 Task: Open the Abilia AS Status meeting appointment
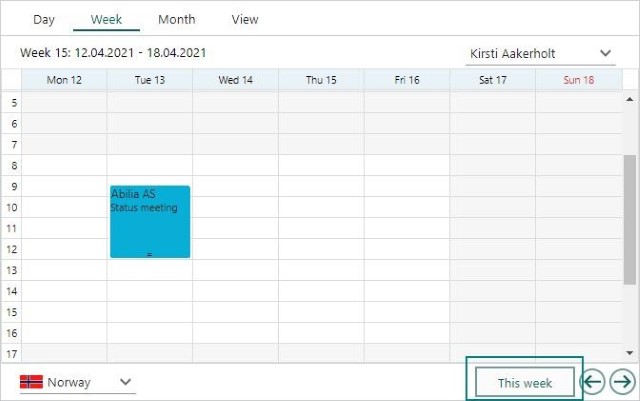click(x=150, y=222)
